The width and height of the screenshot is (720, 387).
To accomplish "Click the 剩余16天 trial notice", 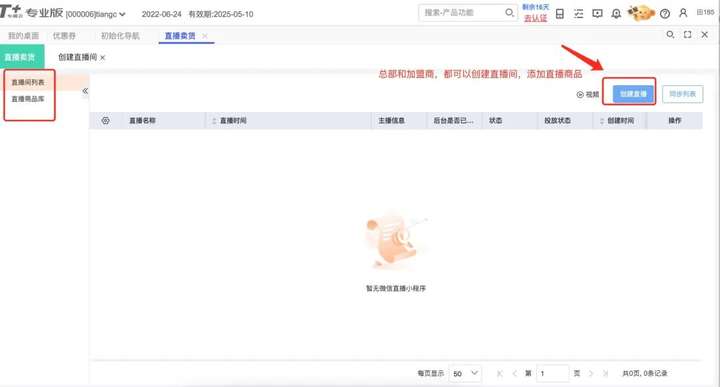I will coord(535,7).
